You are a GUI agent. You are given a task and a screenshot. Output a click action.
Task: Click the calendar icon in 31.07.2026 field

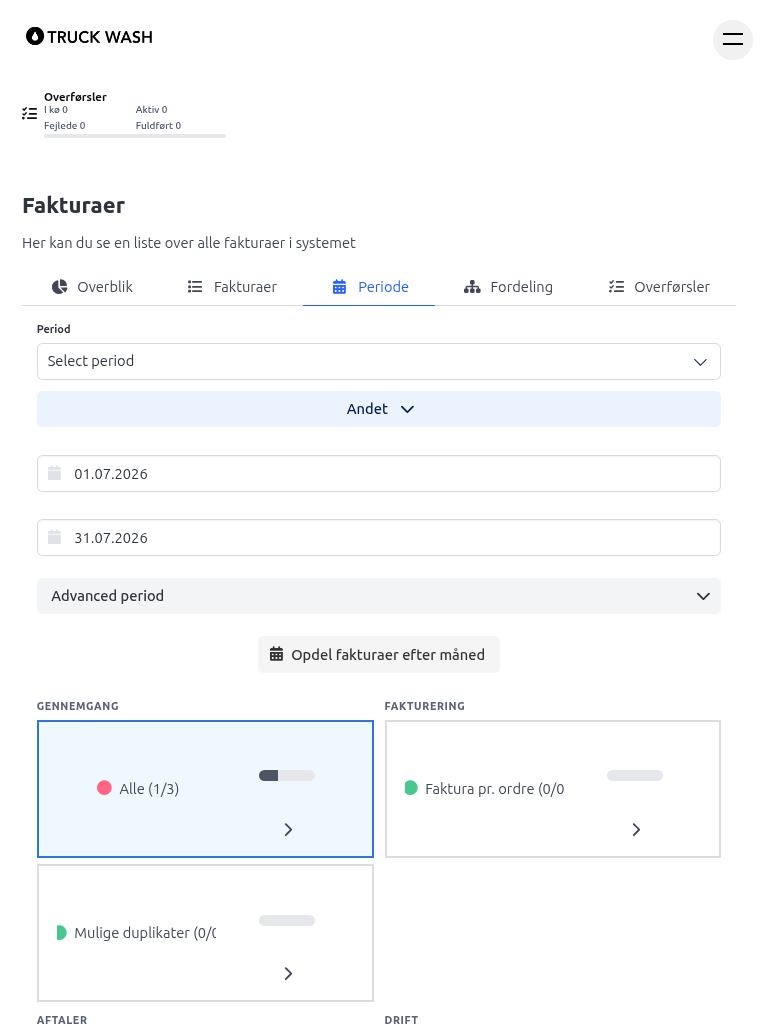[55, 537]
